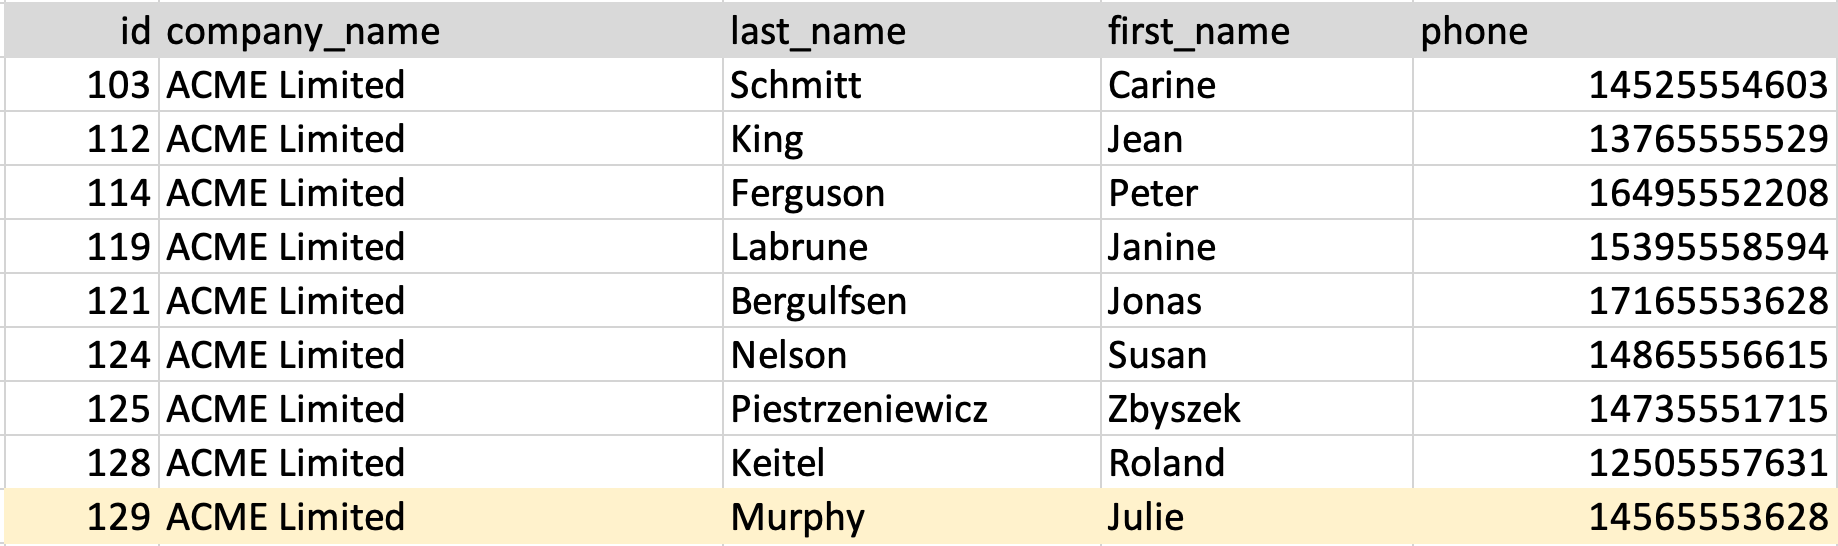This screenshot has height=546, width=1838.
Task: Select first name Janine cell
Action: point(1161,247)
